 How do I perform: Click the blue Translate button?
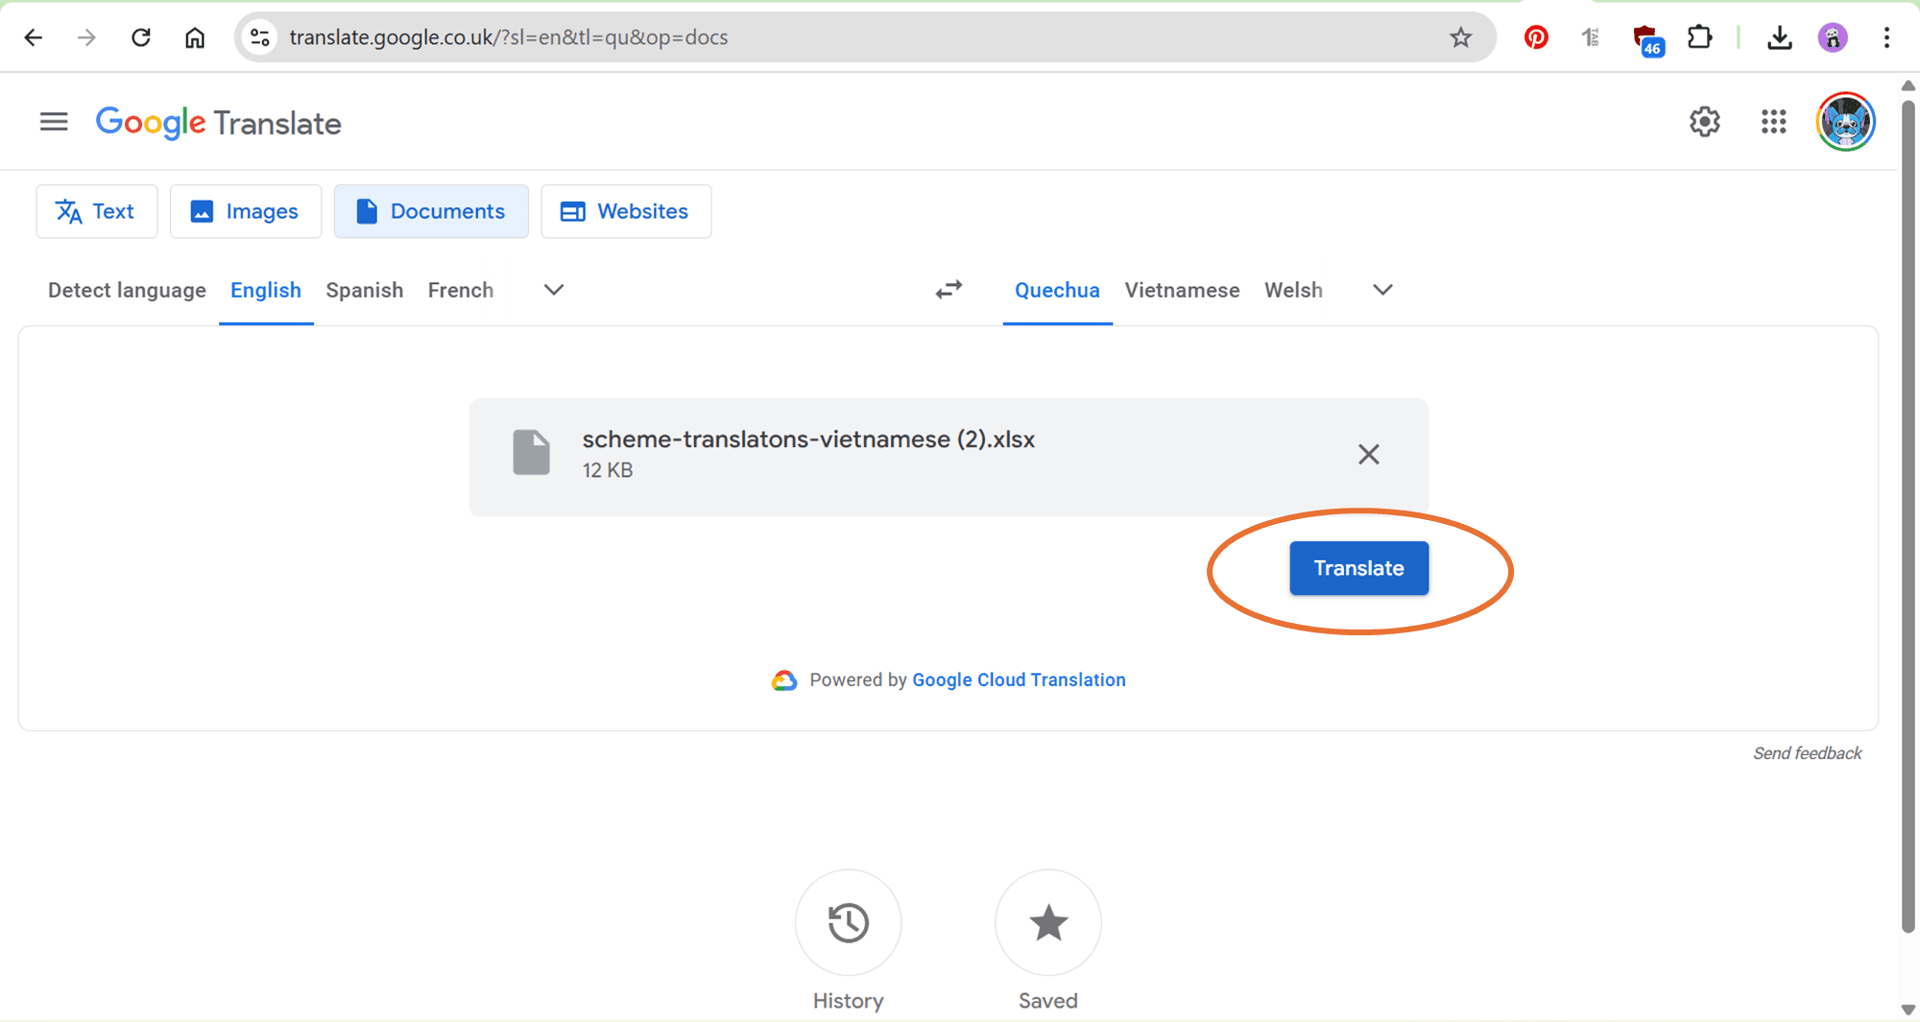pos(1358,568)
